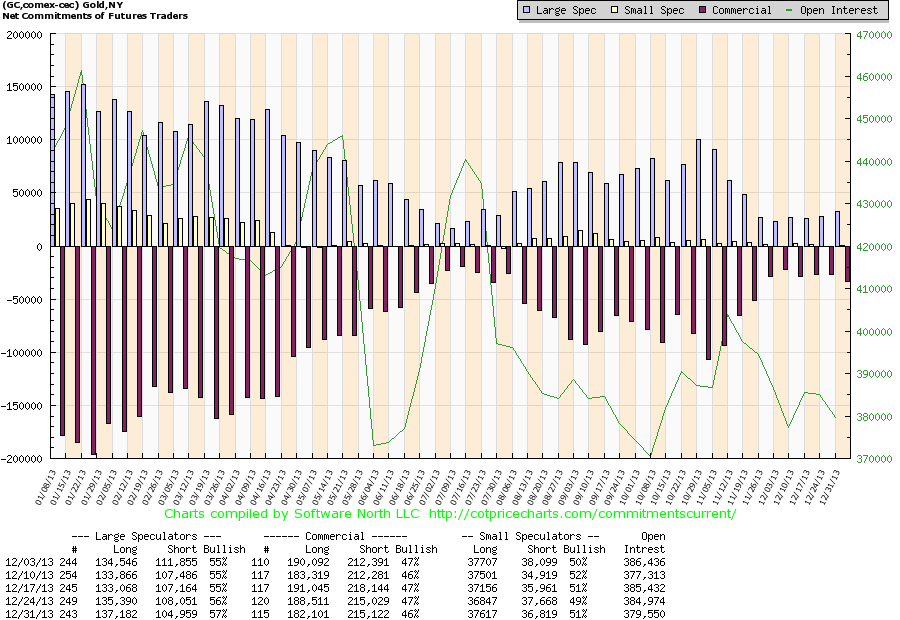Viewport: 900px width, 620px height.
Task: Click the commercial short value 215,122
Action: pyautogui.click(x=368, y=614)
